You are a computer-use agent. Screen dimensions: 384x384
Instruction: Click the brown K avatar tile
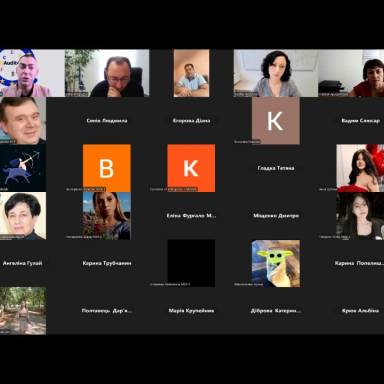coord(276,121)
